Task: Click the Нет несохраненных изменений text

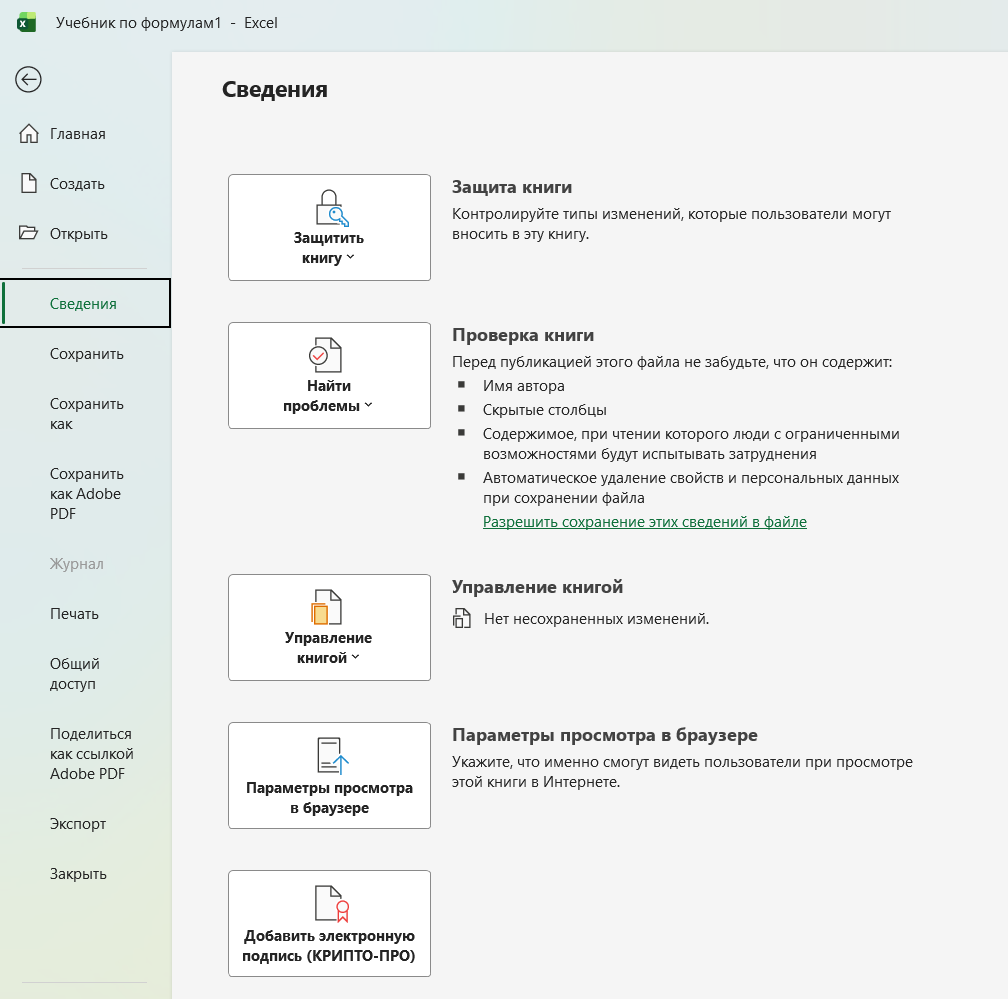Action: click(597, 619)
